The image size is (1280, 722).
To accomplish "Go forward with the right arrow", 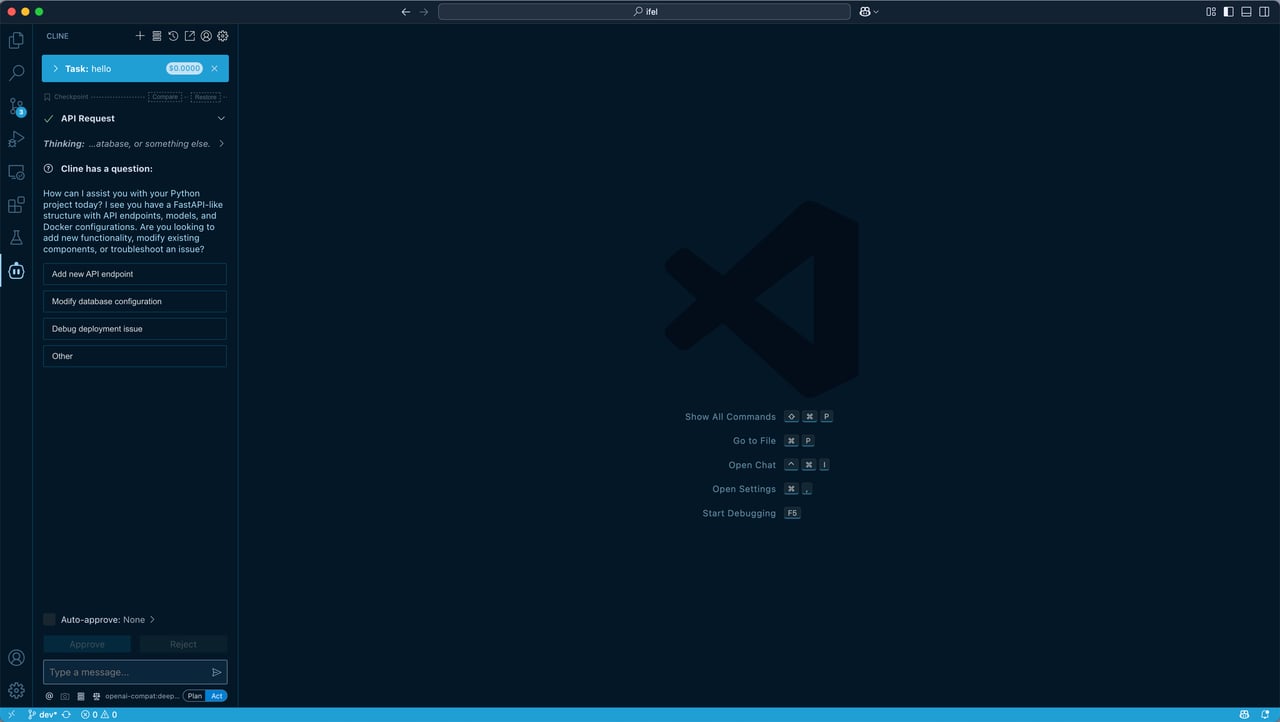I will (424, 12).
